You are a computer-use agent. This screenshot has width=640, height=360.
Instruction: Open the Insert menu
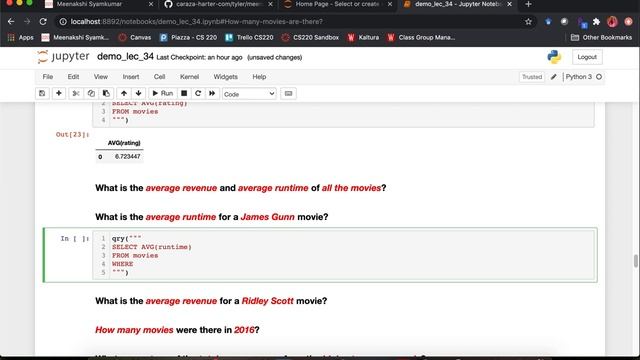(x=131, y=77)
